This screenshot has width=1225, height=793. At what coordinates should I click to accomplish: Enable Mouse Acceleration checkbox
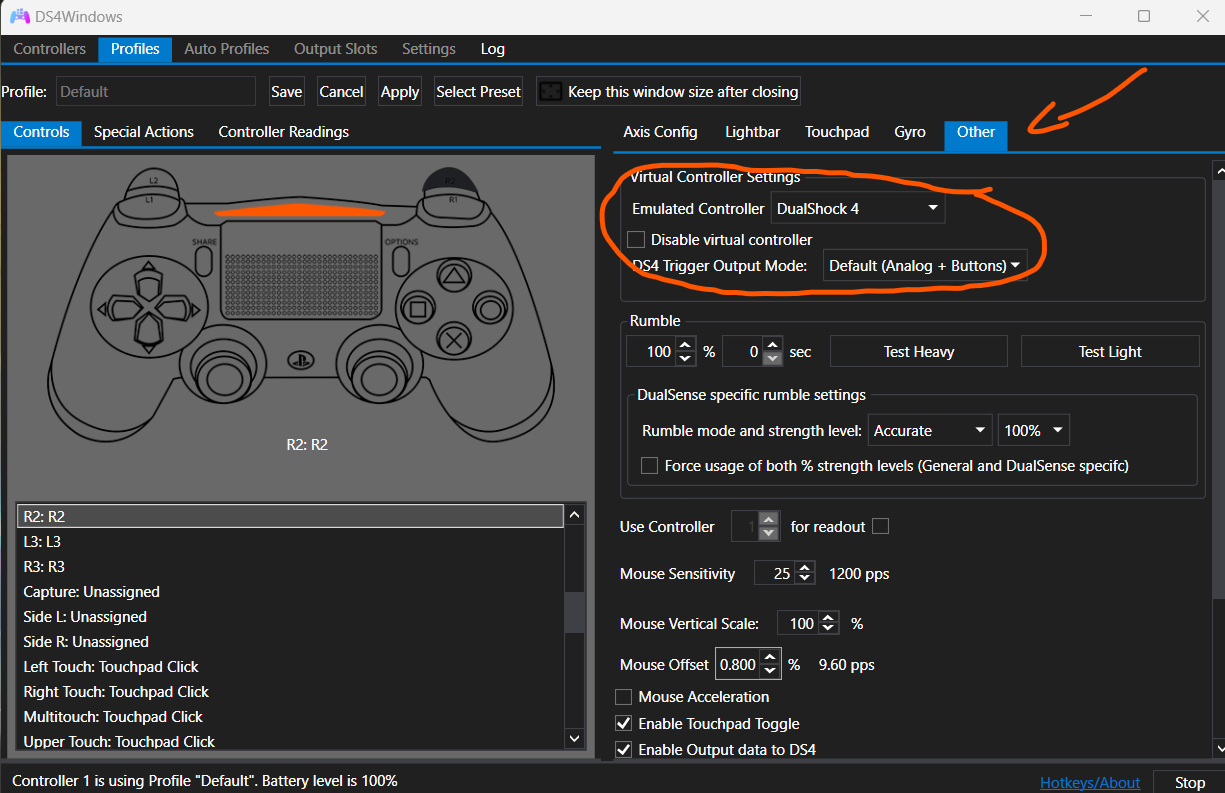point(623,697)
